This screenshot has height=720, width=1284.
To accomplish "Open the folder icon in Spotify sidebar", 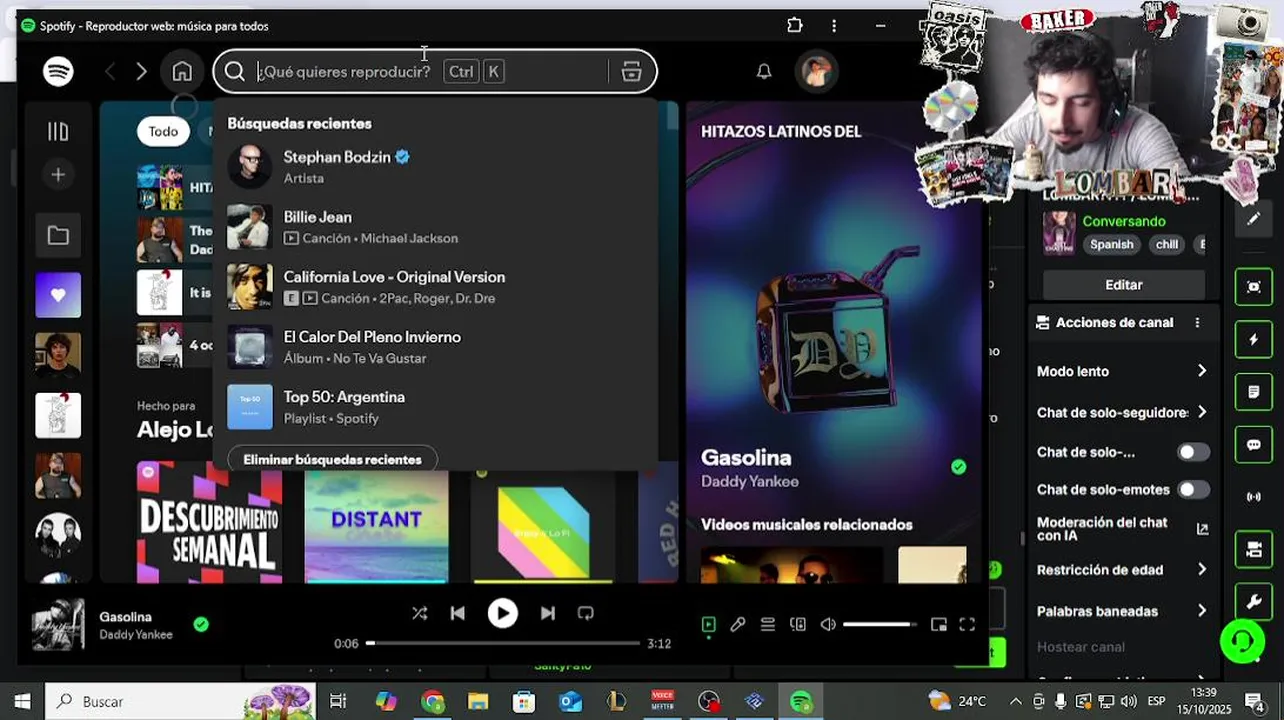I will tap(58, 236).
